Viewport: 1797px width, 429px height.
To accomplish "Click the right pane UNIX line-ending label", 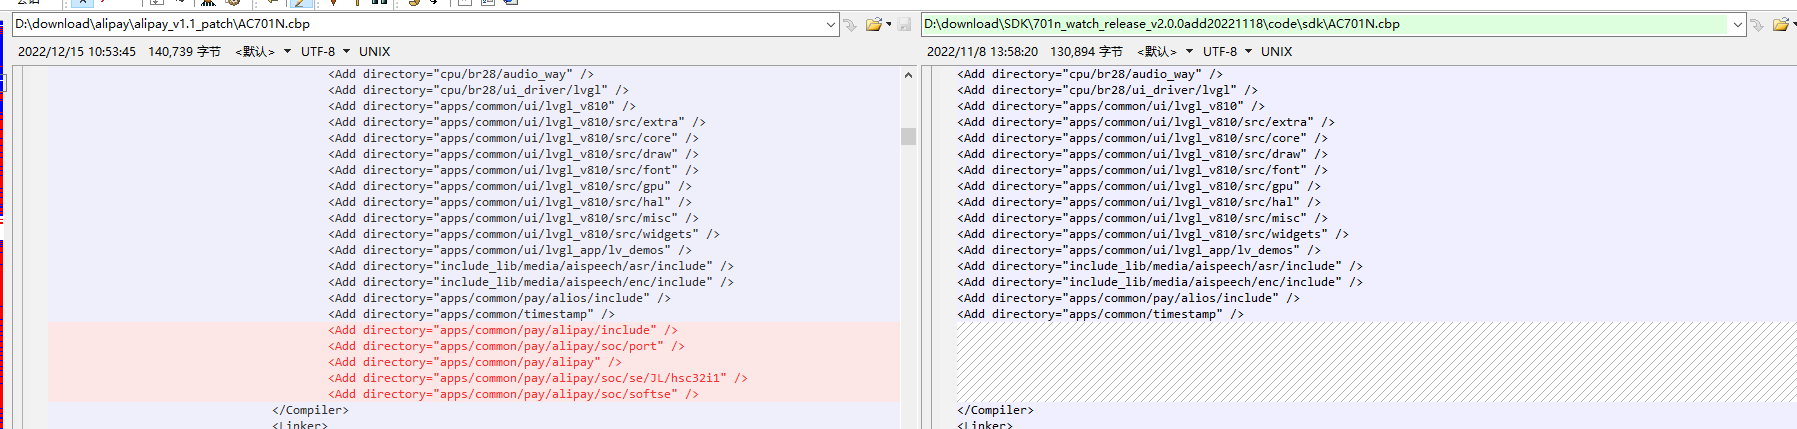I will 1277,51.
